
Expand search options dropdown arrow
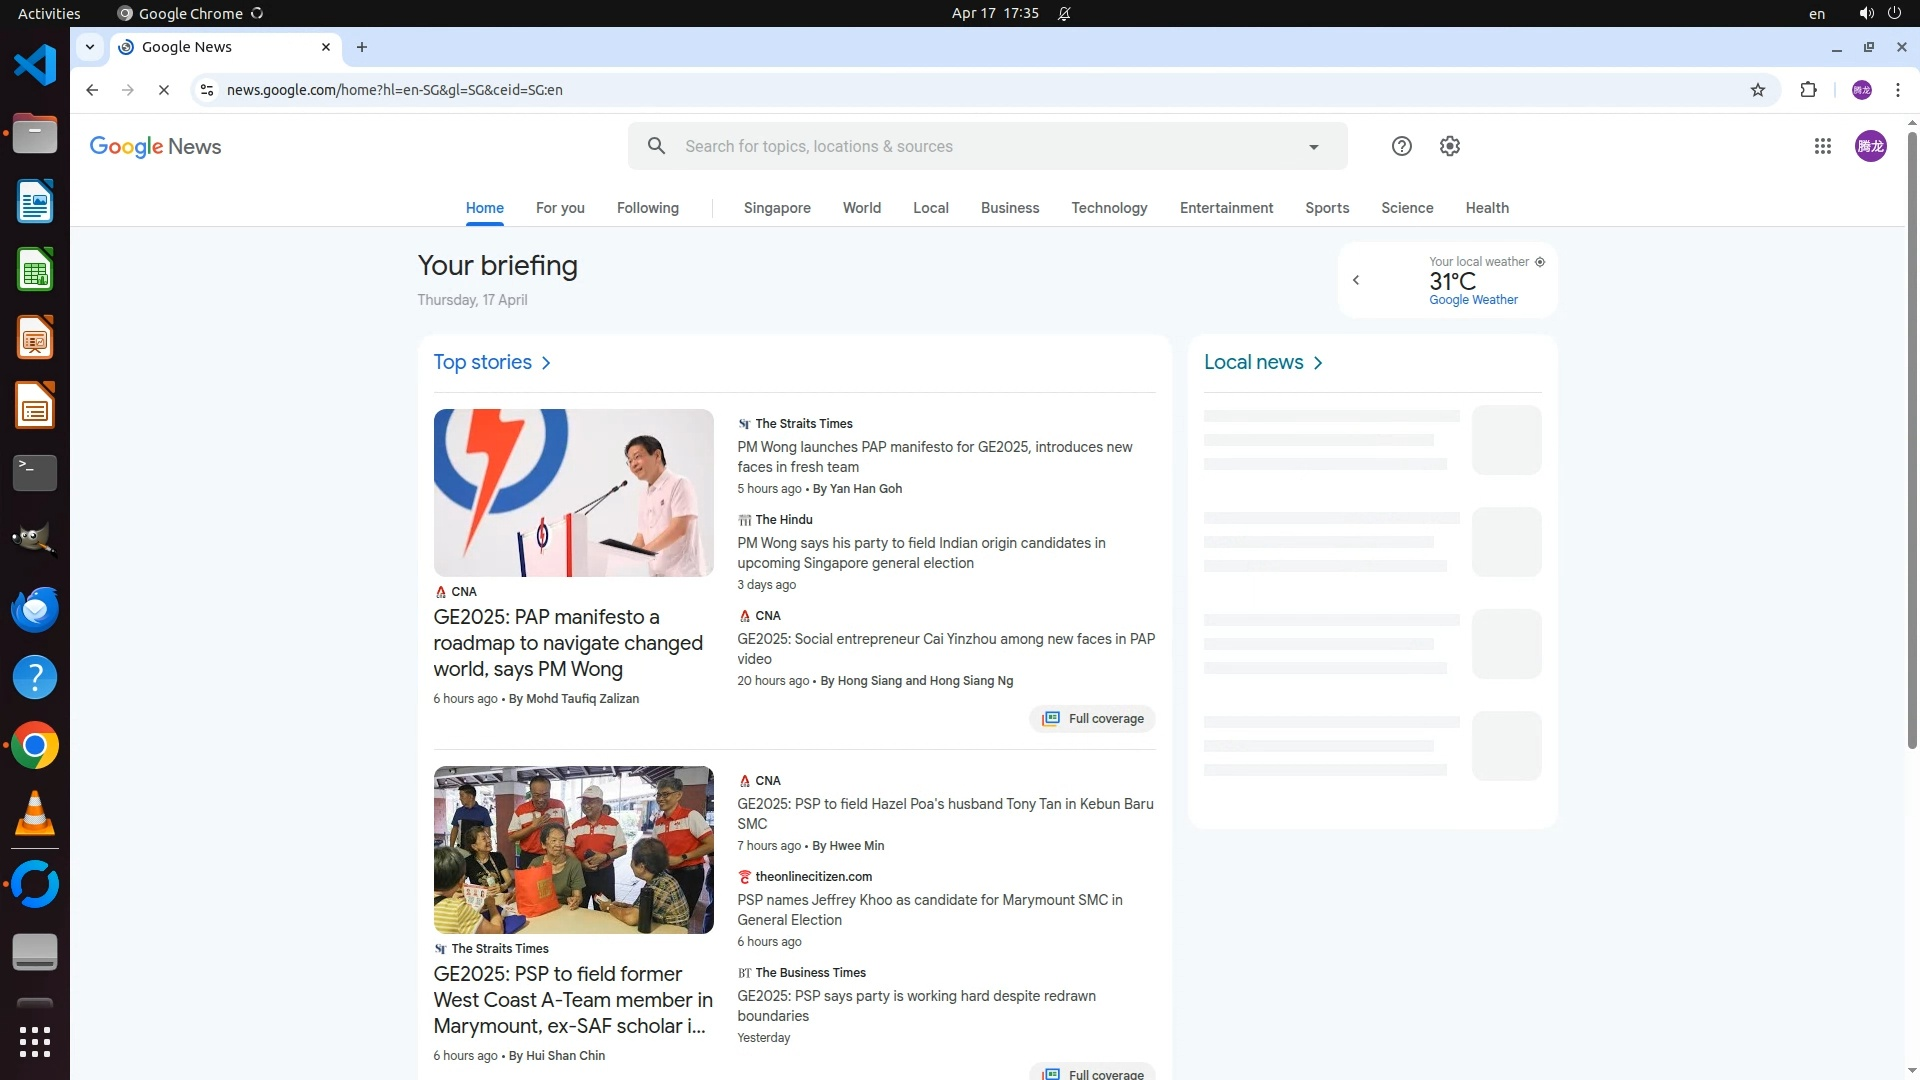pos(1313,147)
